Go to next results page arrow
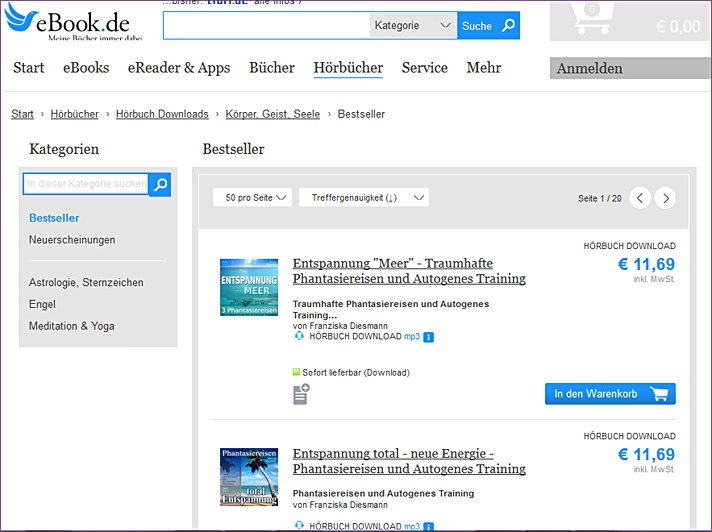 (x=665, y=198)
